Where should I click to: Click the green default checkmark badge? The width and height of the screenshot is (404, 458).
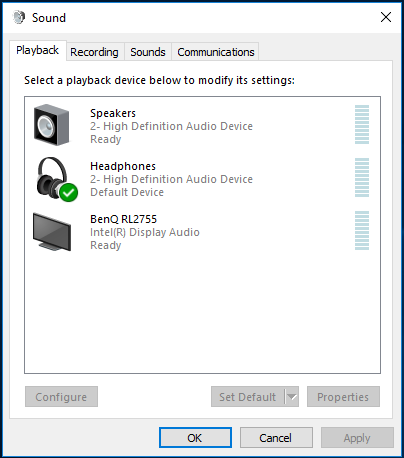(x=69, y=192)
